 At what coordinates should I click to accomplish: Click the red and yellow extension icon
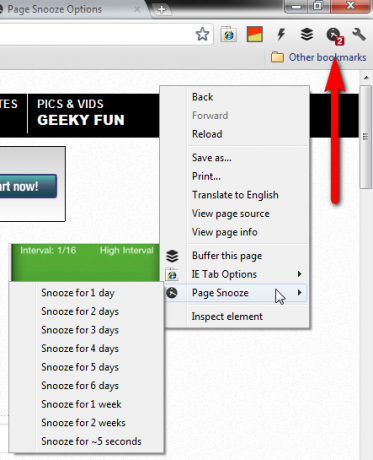click(255, 34)
